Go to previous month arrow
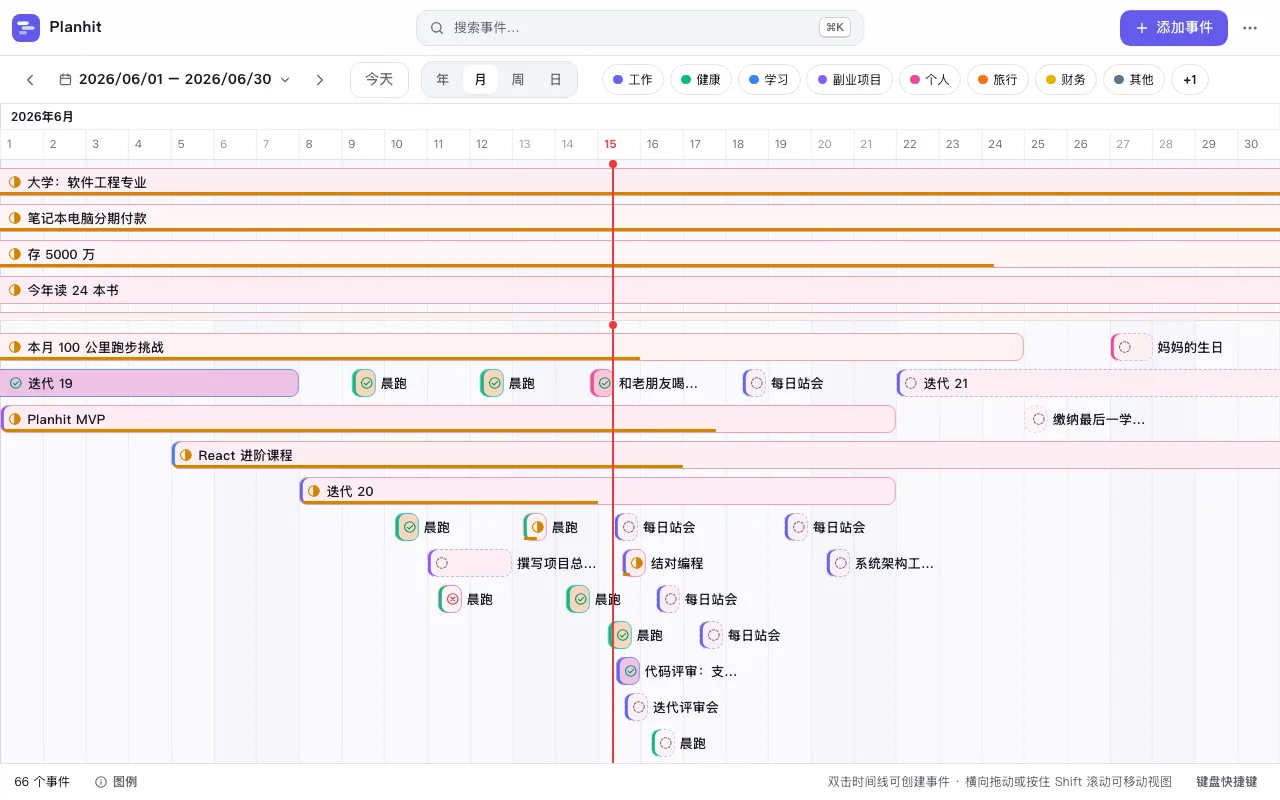The width and height of the screenshot is (1280, 800). (x=30, y=80)
